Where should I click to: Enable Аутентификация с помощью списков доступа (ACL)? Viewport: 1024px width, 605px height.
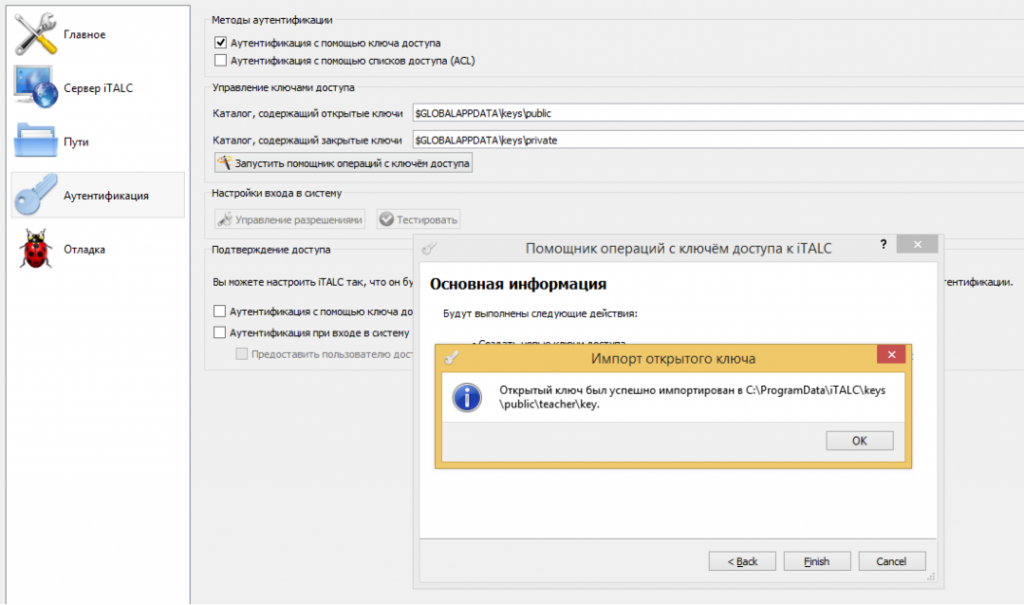[x=220, y=60]
